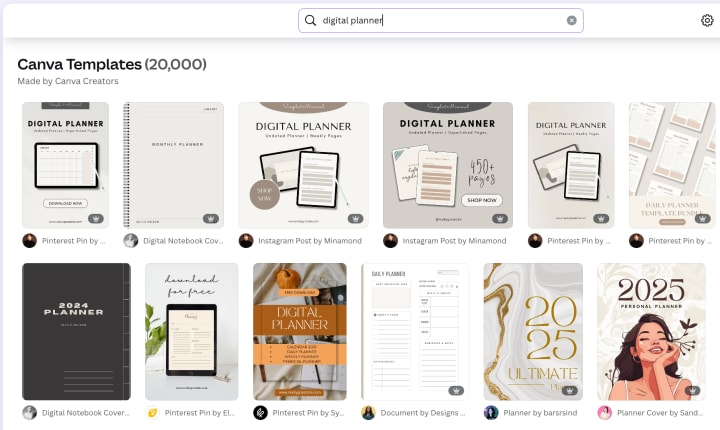Image resolution: width=720 pixels, height=430 pixels.
Task: Click the search field containing digital planner
Action: (x=441, y=20)
